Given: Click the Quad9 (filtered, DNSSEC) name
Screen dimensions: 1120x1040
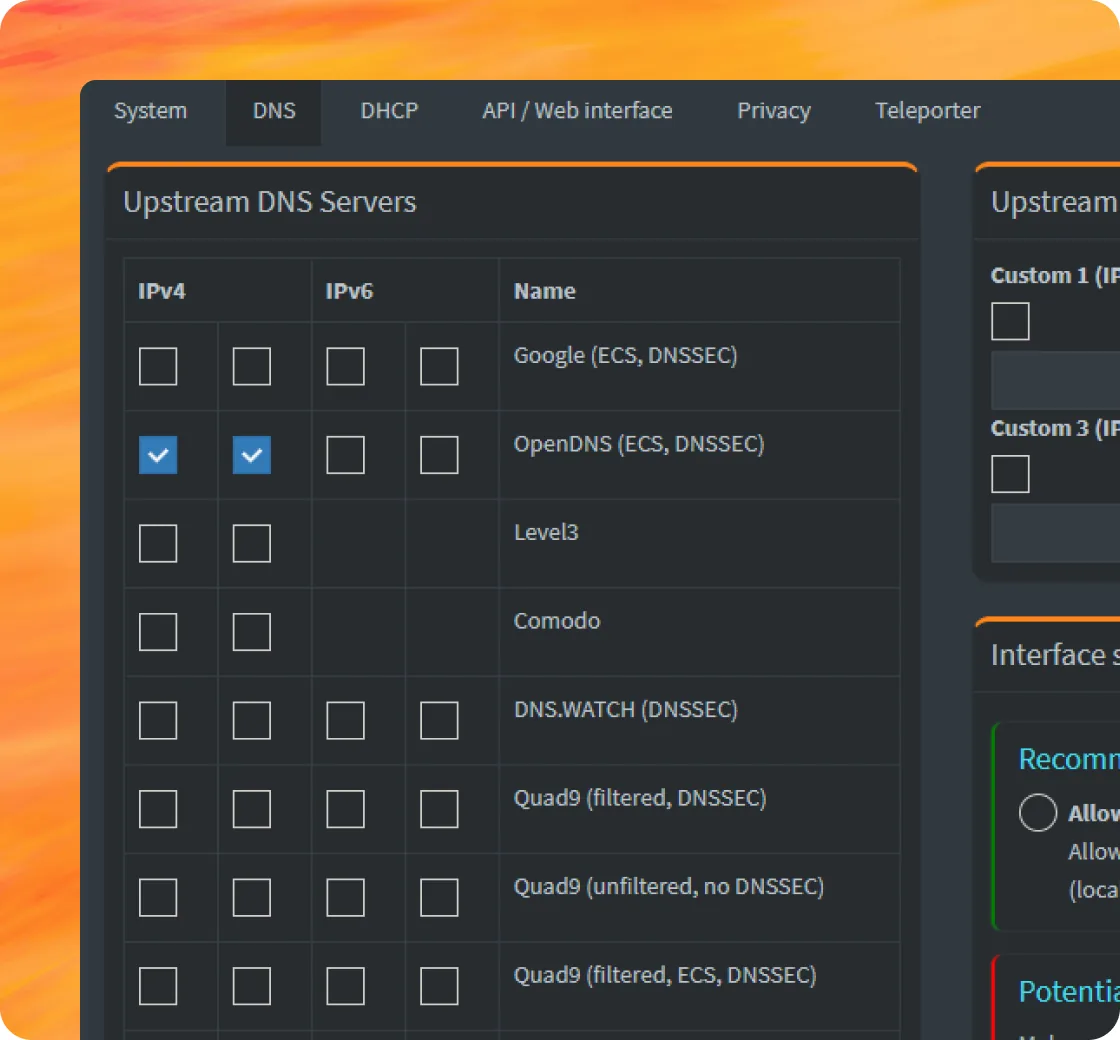Looking at the screenshot, I should pos(640,799).
